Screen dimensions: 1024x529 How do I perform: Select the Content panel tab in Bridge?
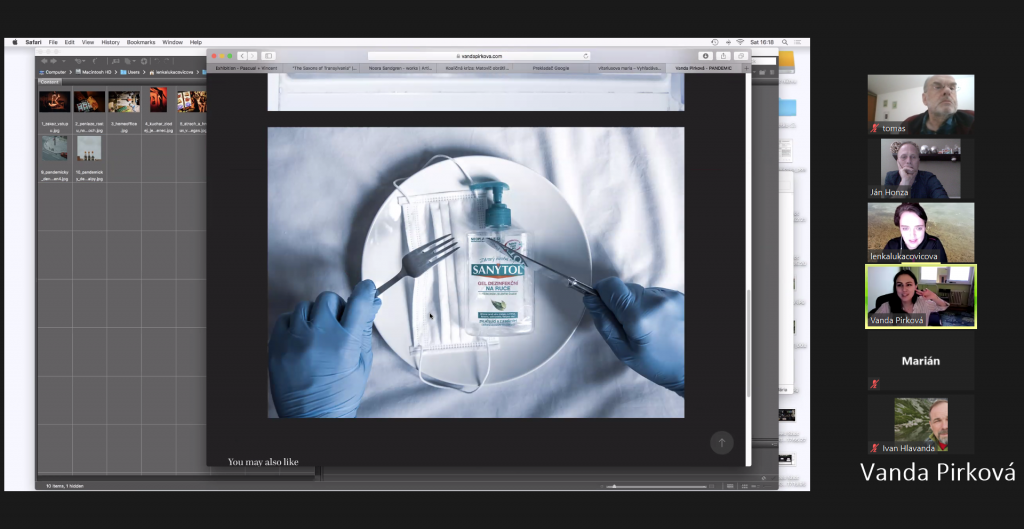pos(50,82)
